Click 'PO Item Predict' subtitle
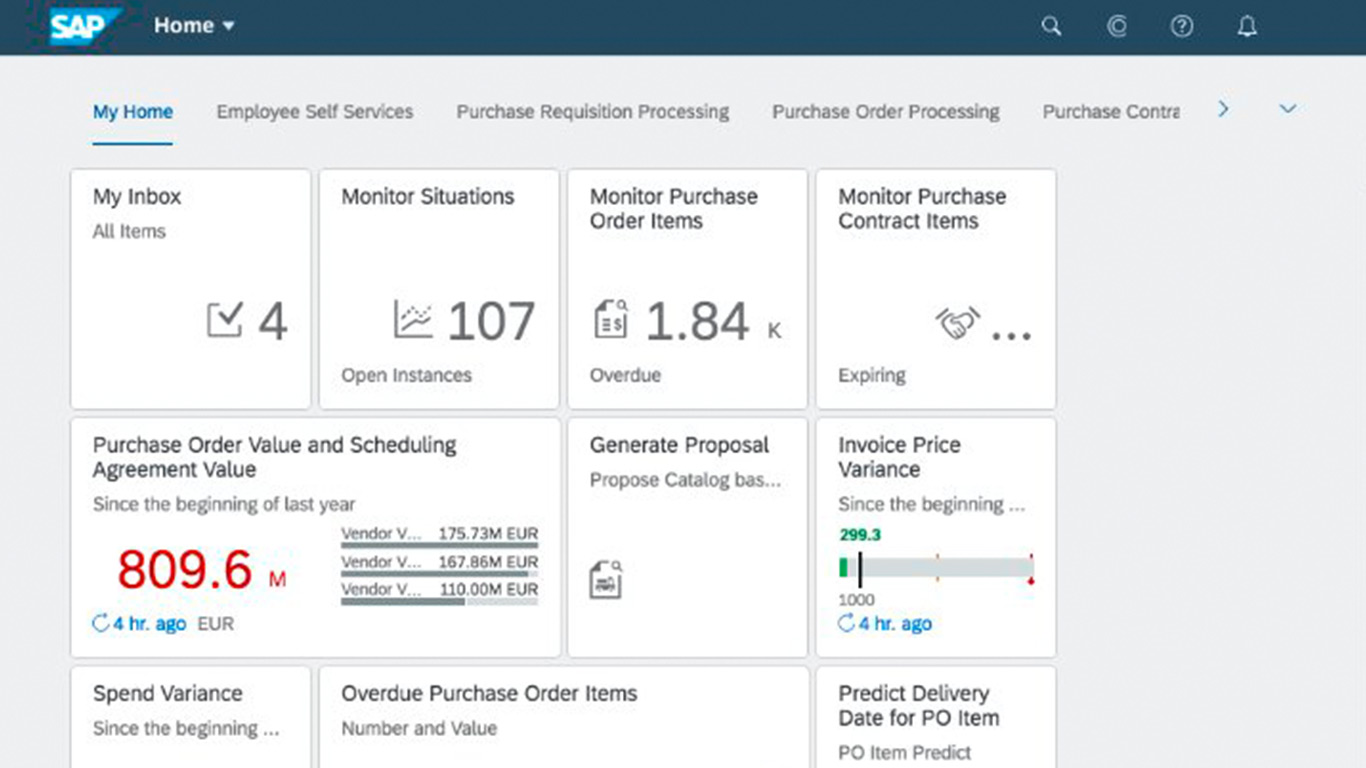This screenshot has width=1366, height=768. click(904, 753)
